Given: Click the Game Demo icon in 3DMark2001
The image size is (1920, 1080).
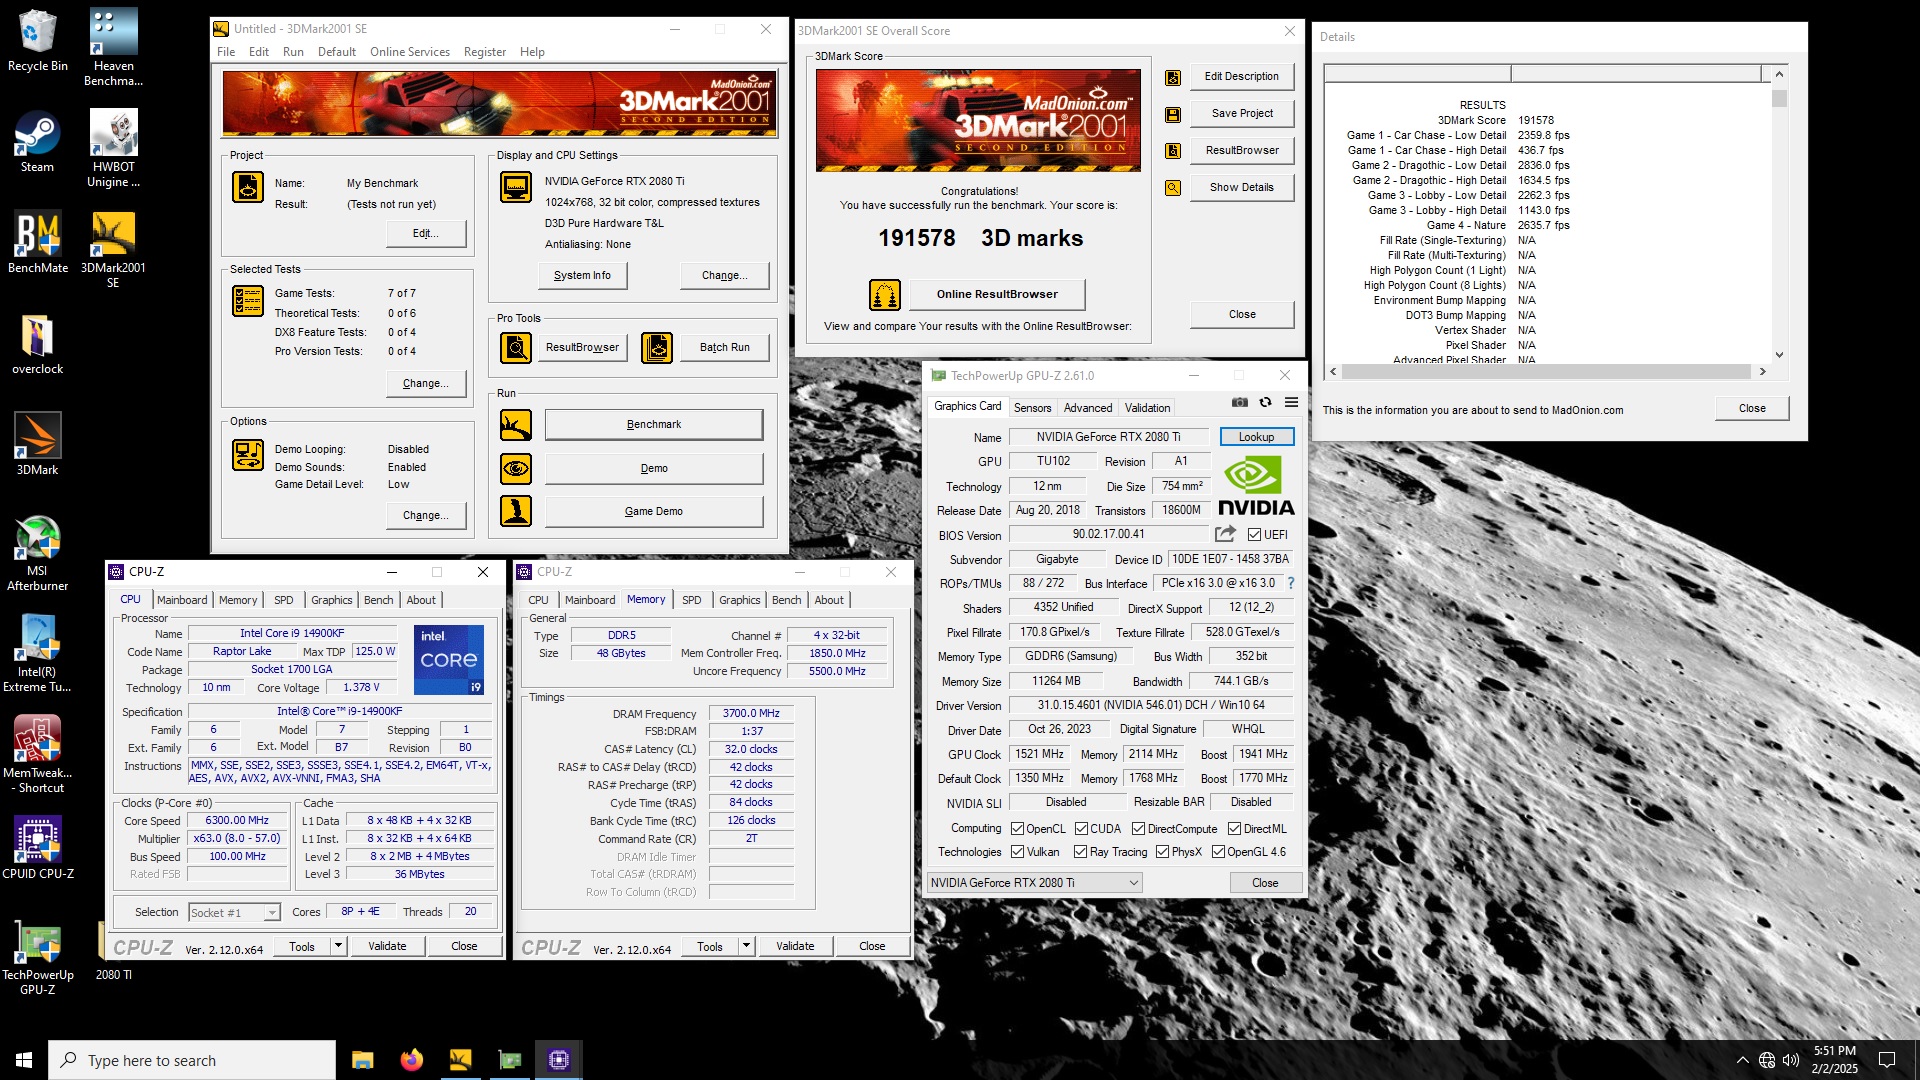Looking at the screenshot, I should (516, 511).
